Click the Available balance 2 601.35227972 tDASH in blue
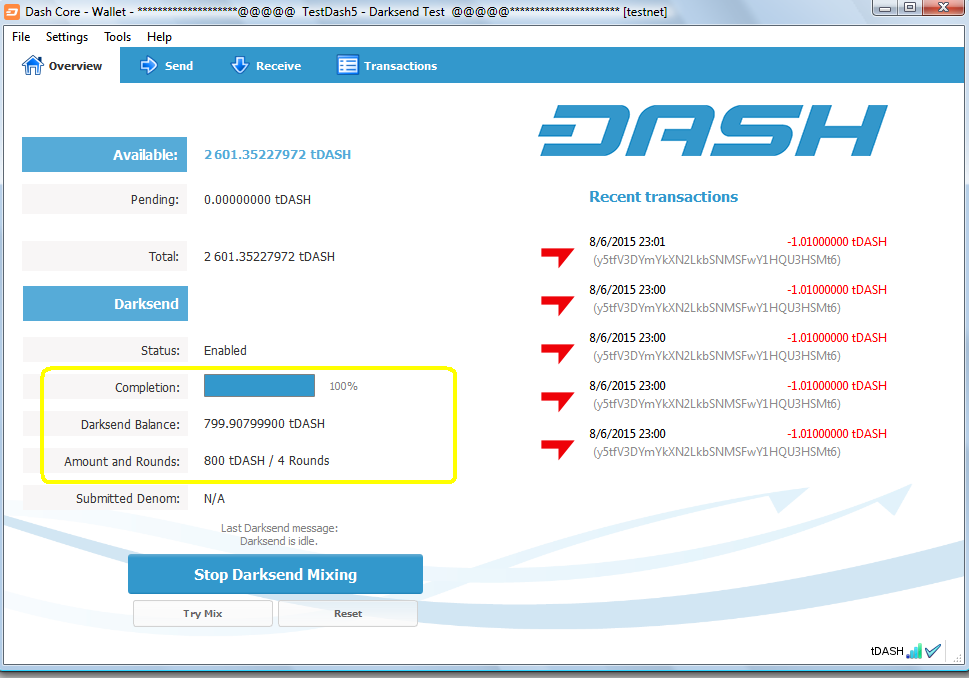This screenshot has width=969, height=678. pyautogui.click(x=277, y=155)
